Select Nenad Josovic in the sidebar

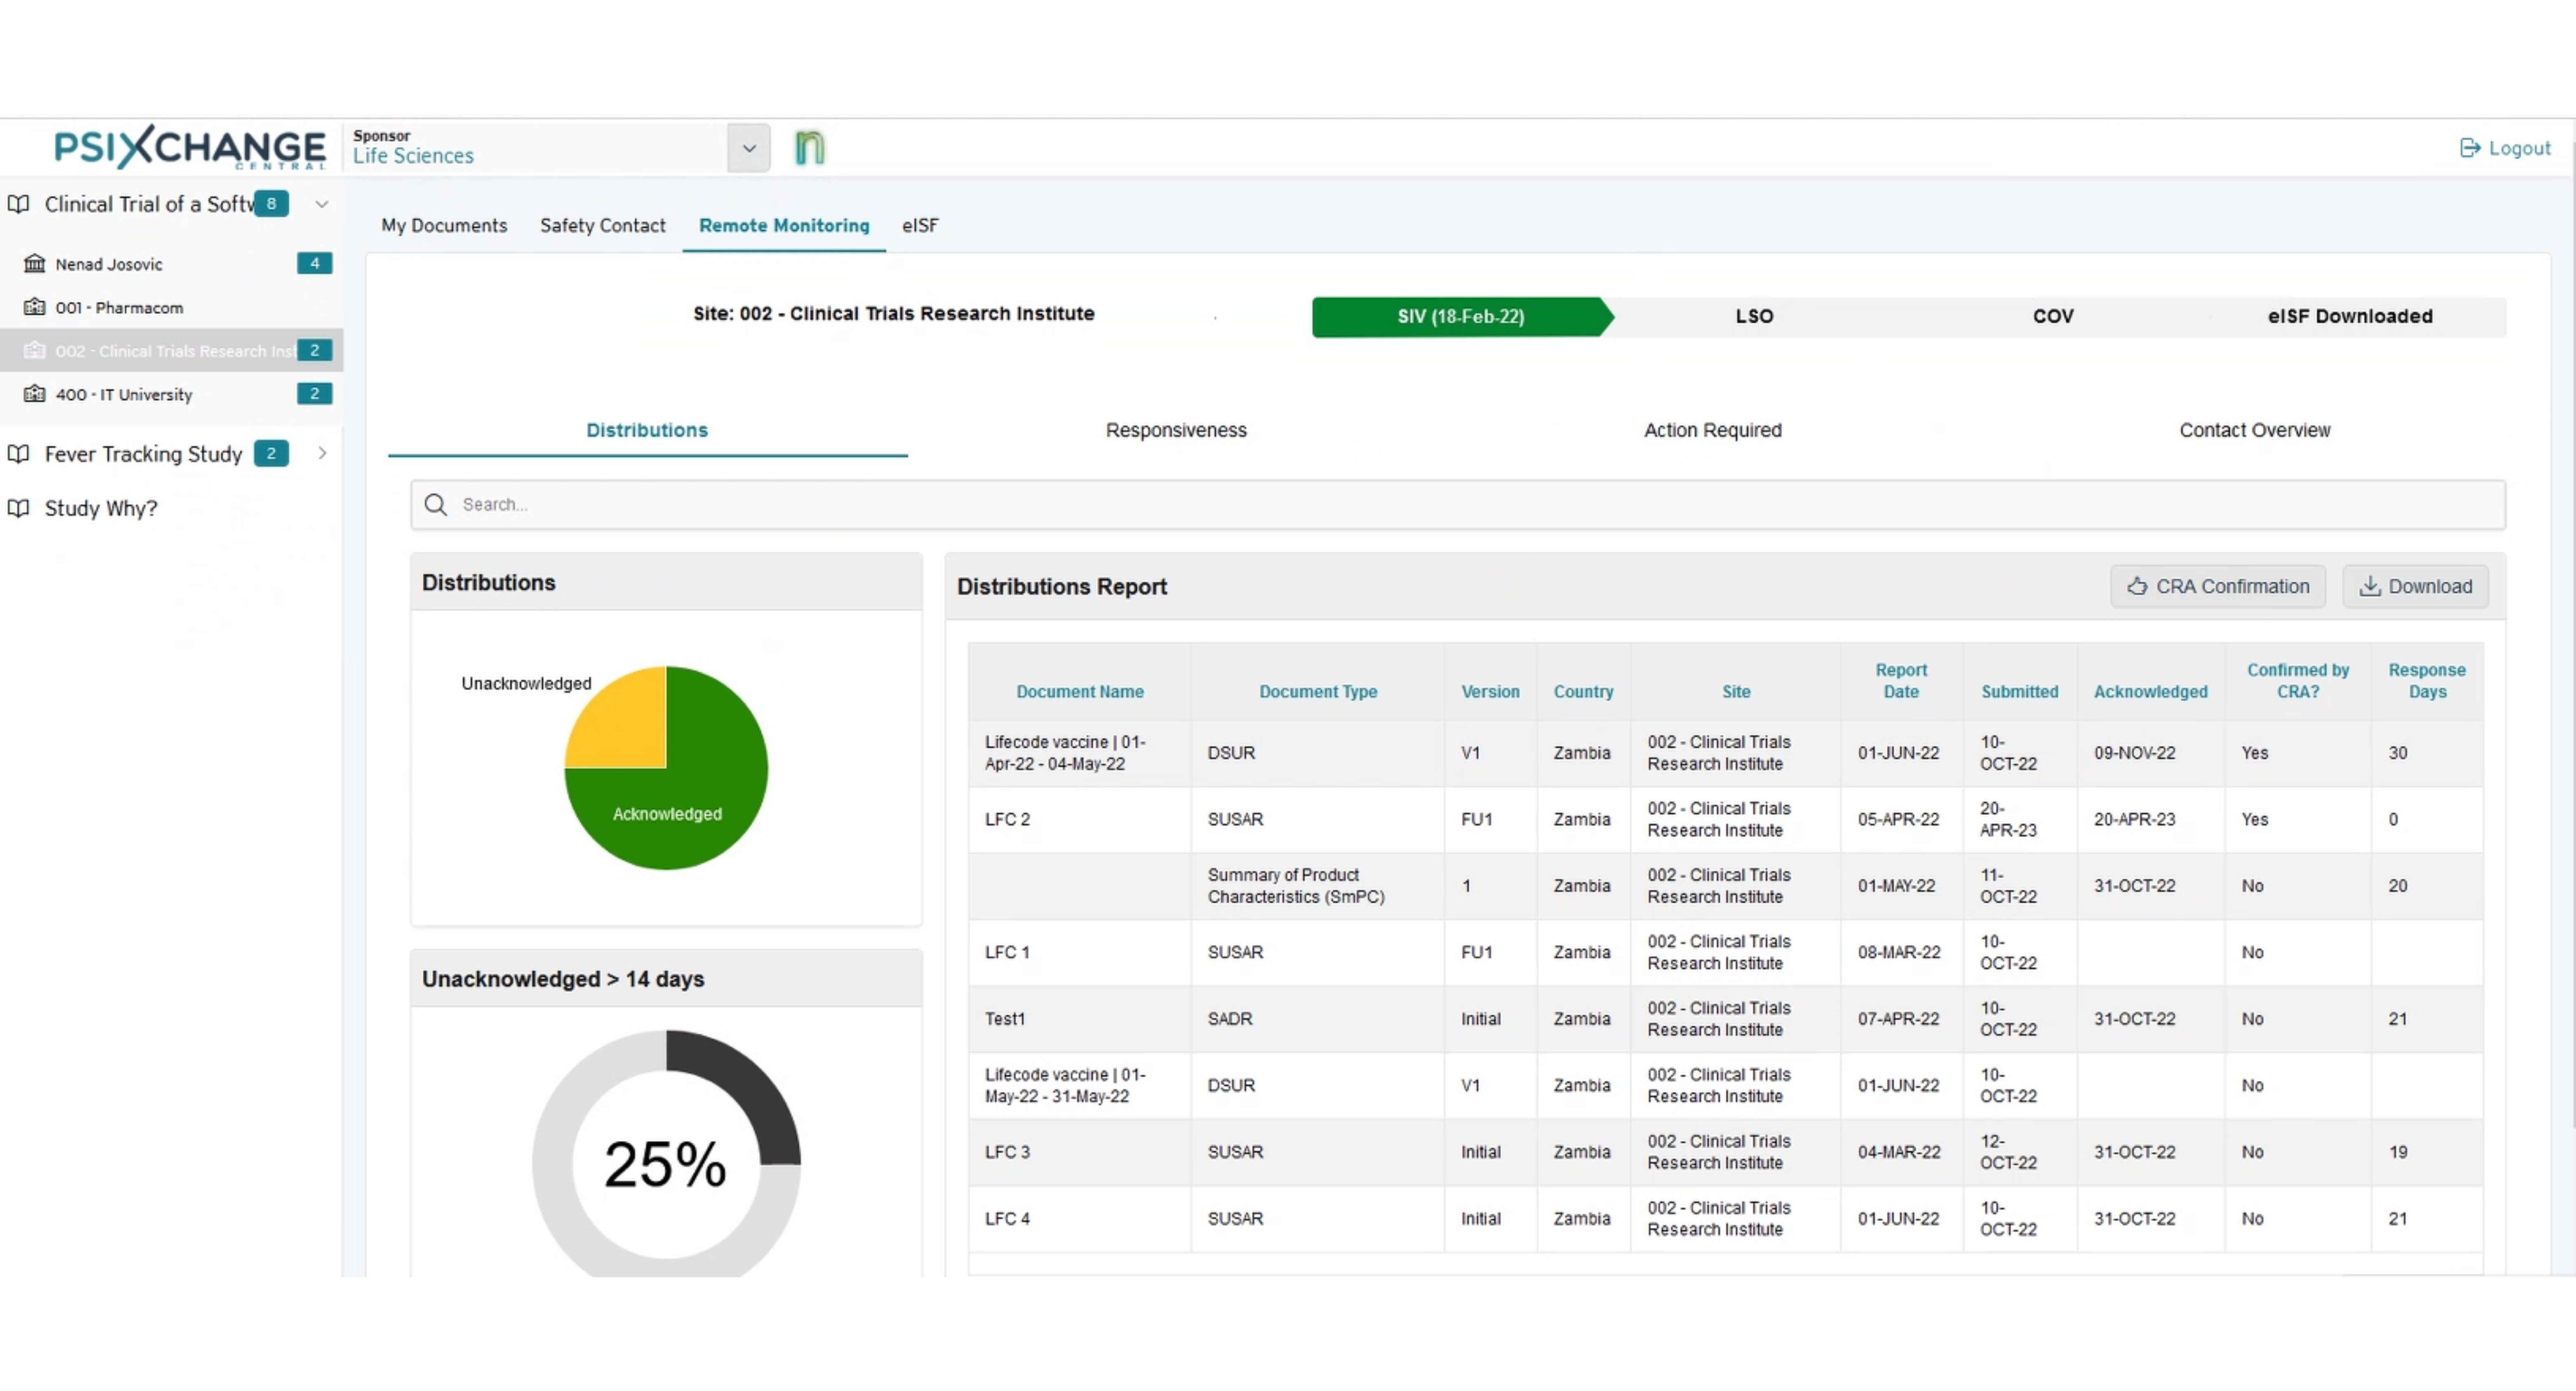pyautogui.click(x=109, y=264)
